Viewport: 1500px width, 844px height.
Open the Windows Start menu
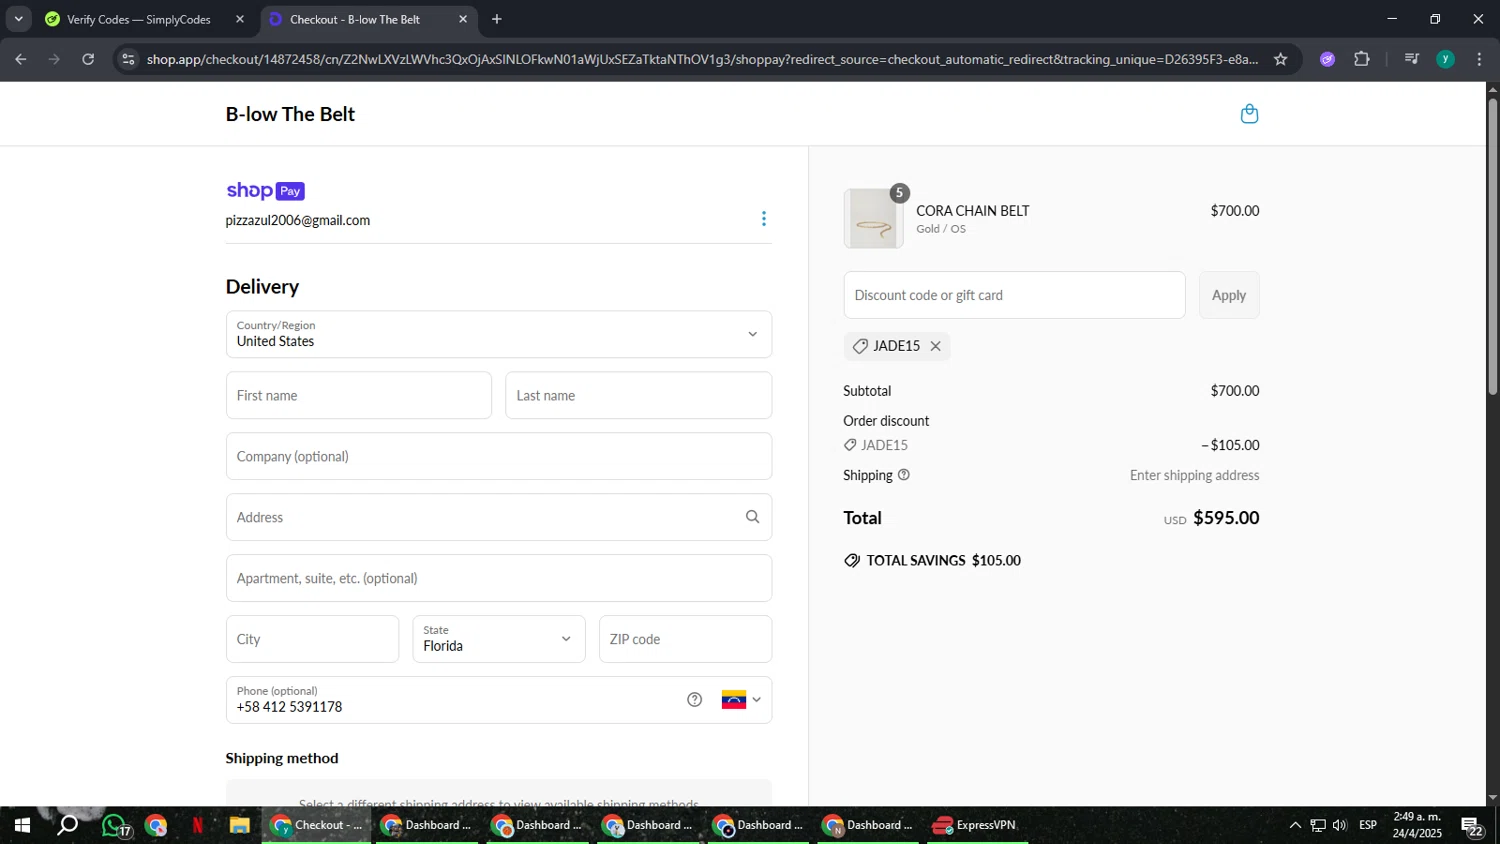click(x=22, y=826)
